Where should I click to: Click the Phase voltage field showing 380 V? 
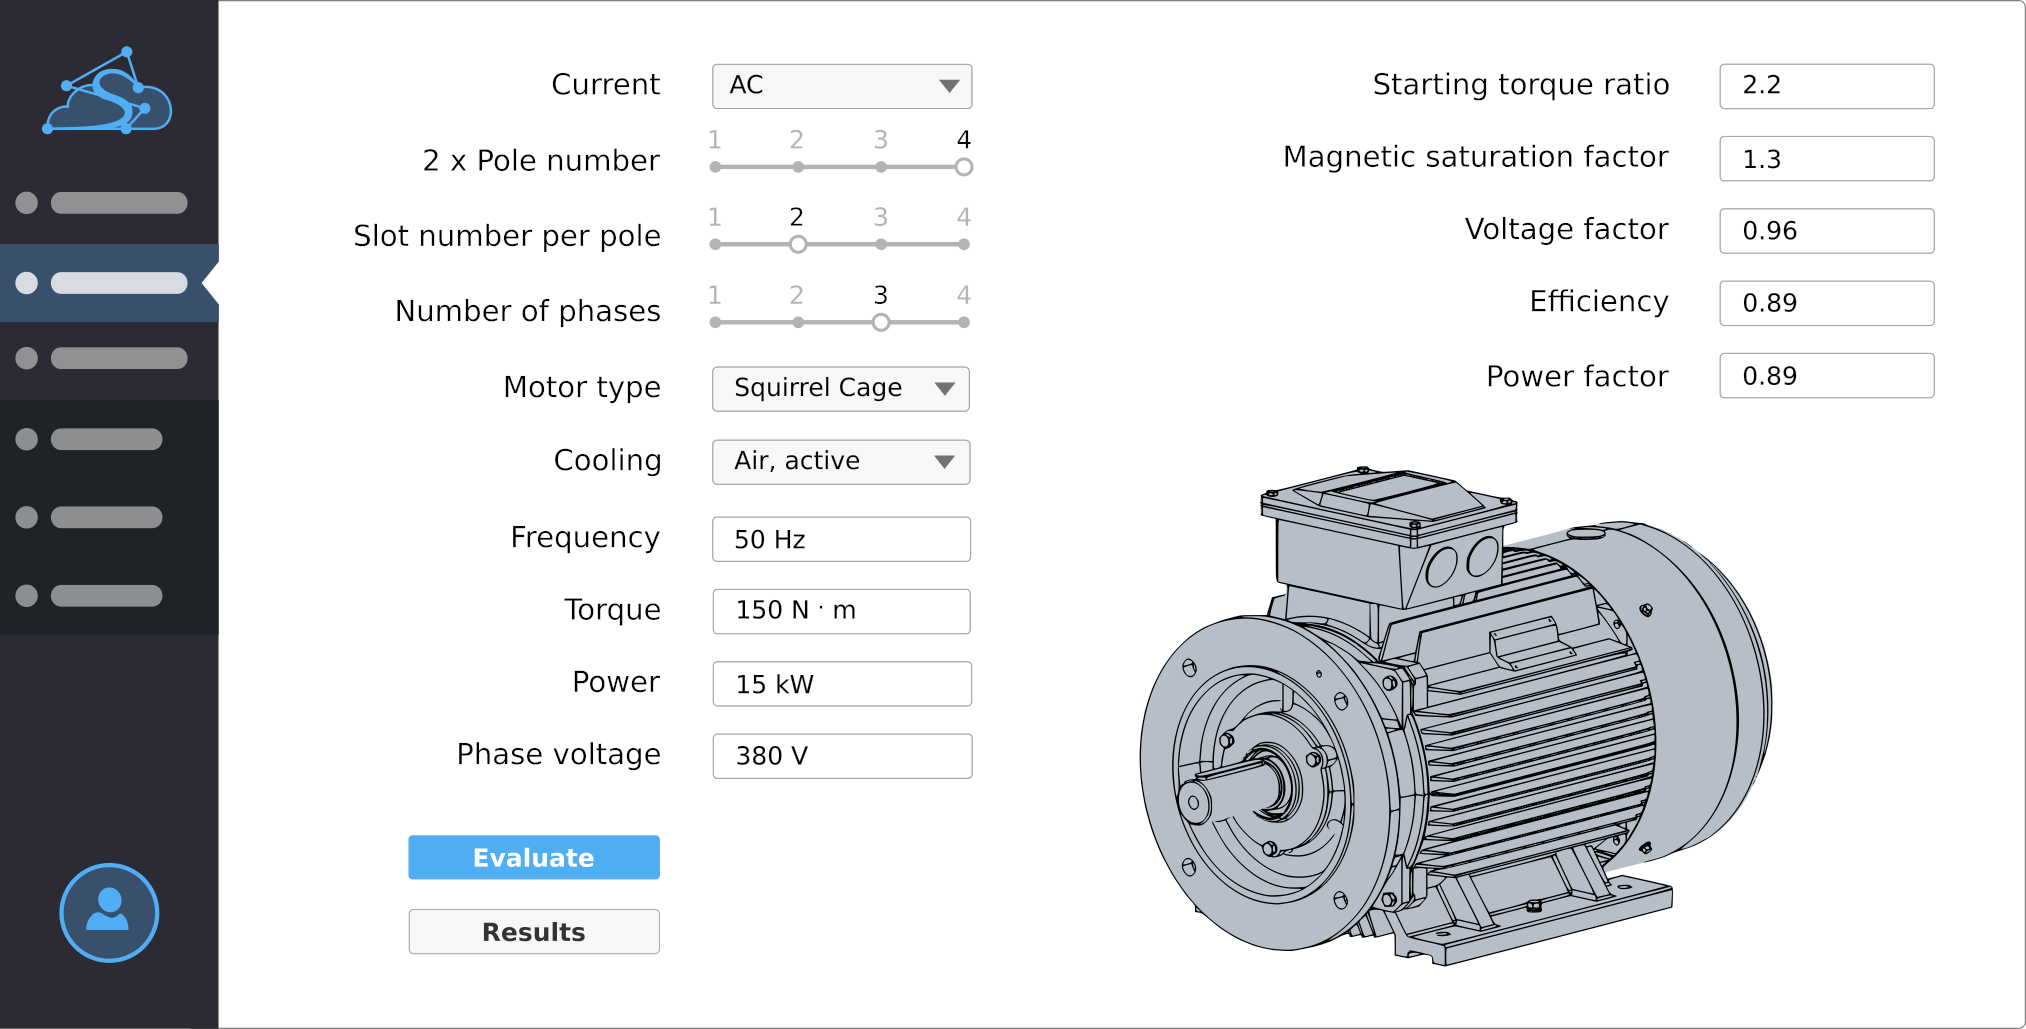[x=841, y=756]
